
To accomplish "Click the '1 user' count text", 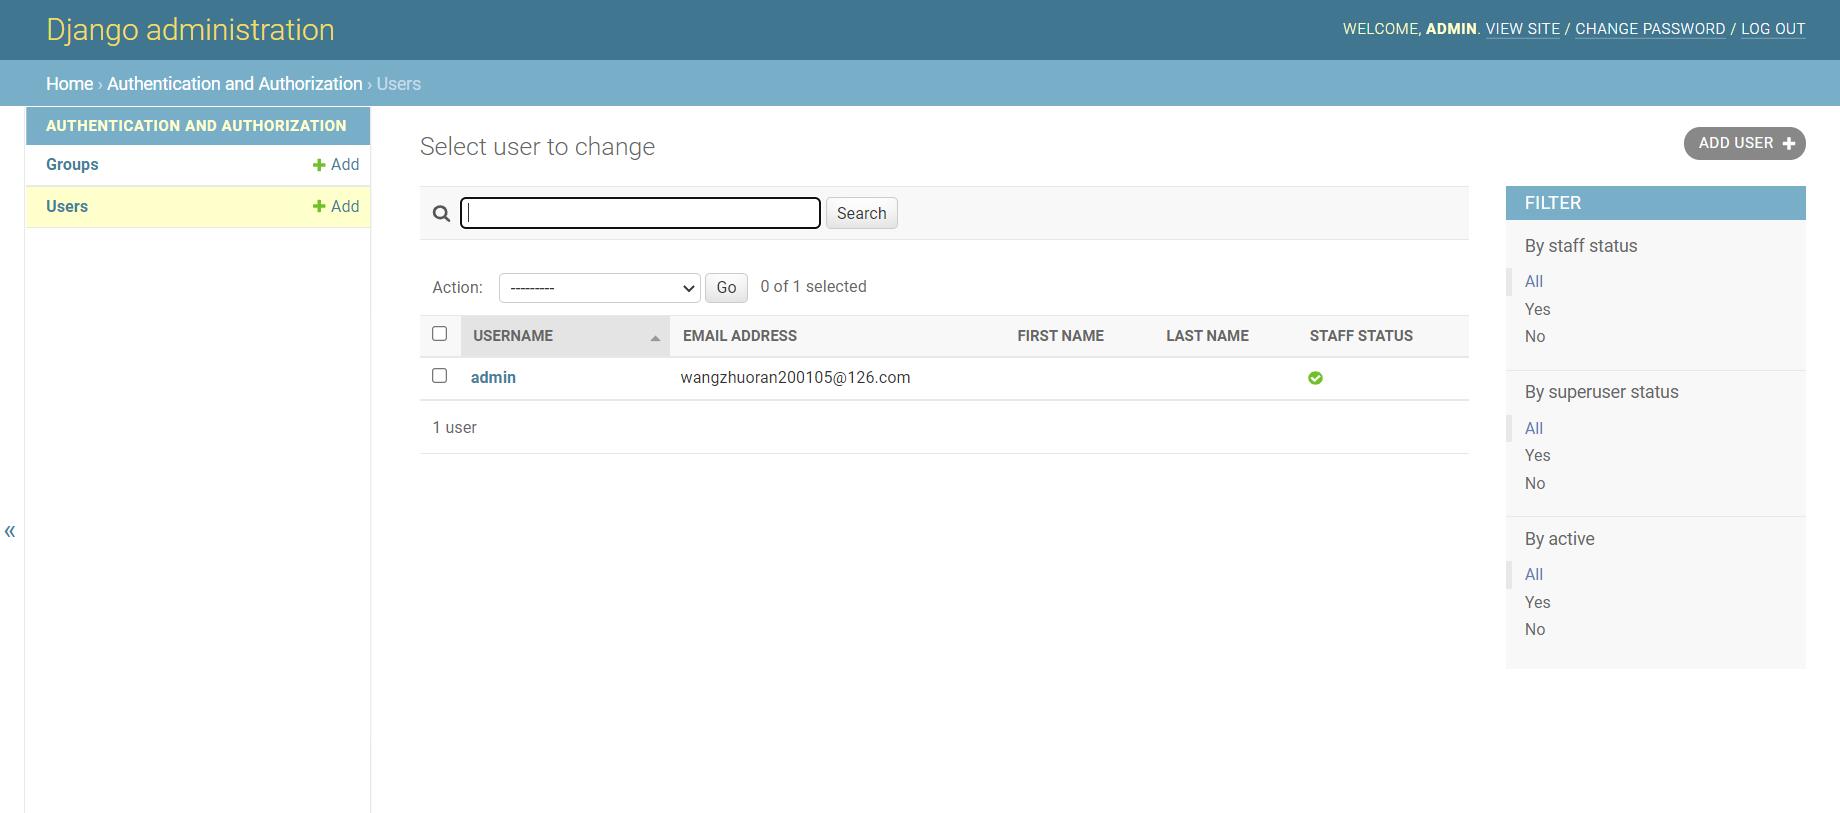I will pos(454,428).
